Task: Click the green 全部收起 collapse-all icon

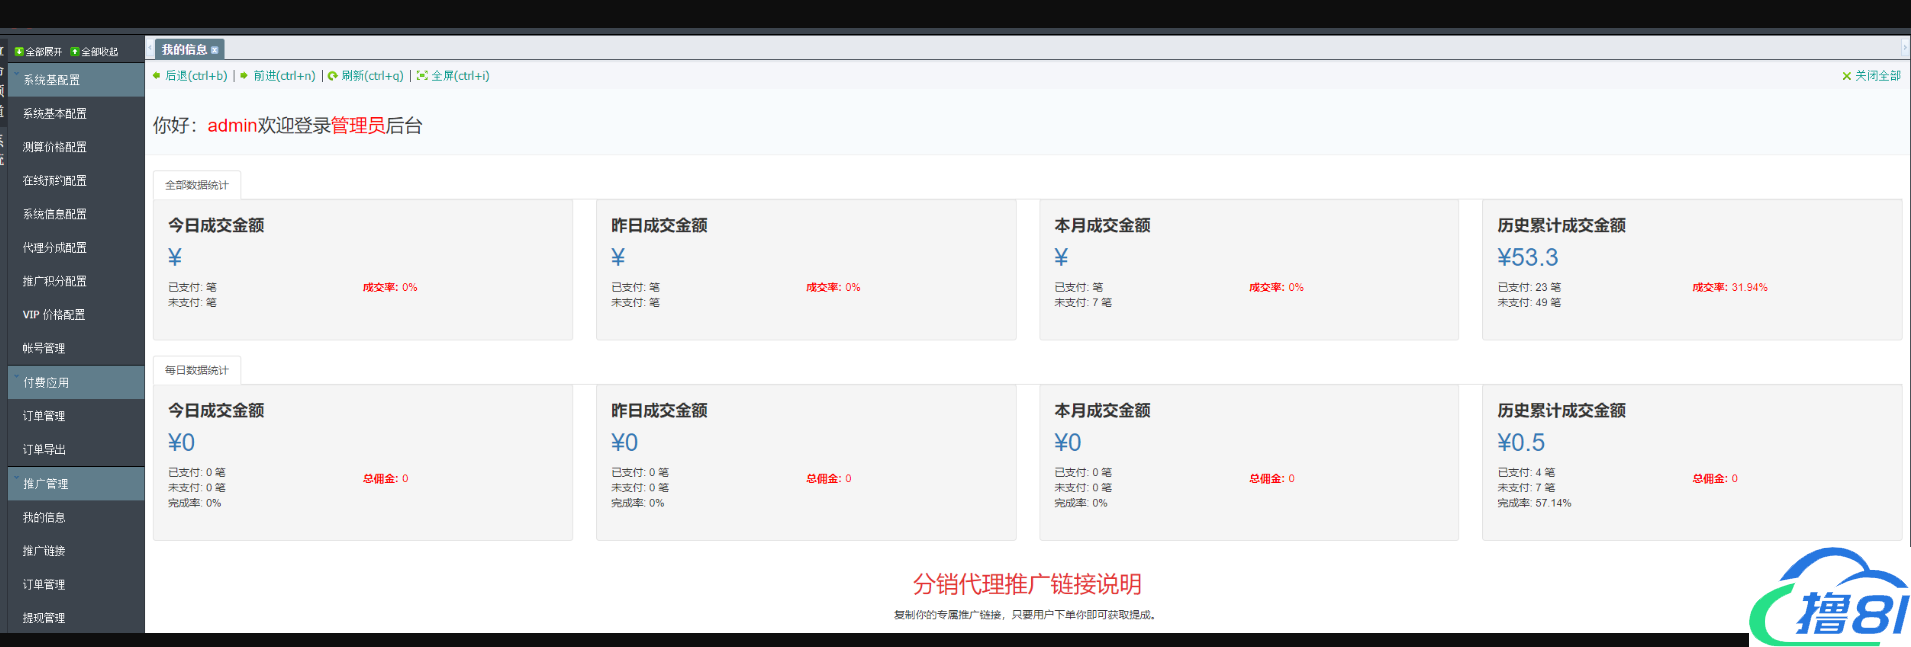Action: (x=75, y=52)
